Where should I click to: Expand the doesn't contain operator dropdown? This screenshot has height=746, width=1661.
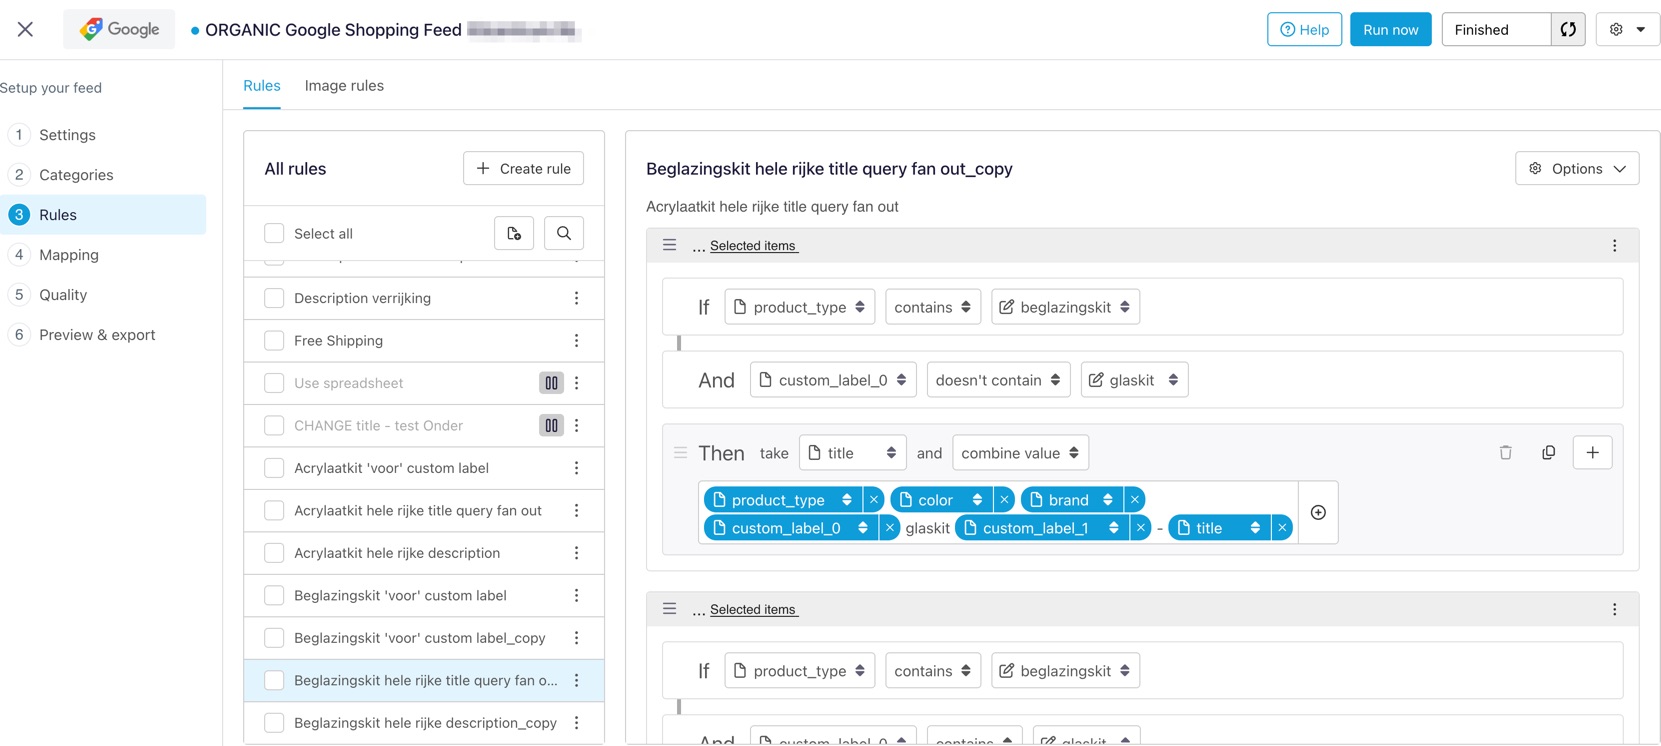click(x=998, y=380)
